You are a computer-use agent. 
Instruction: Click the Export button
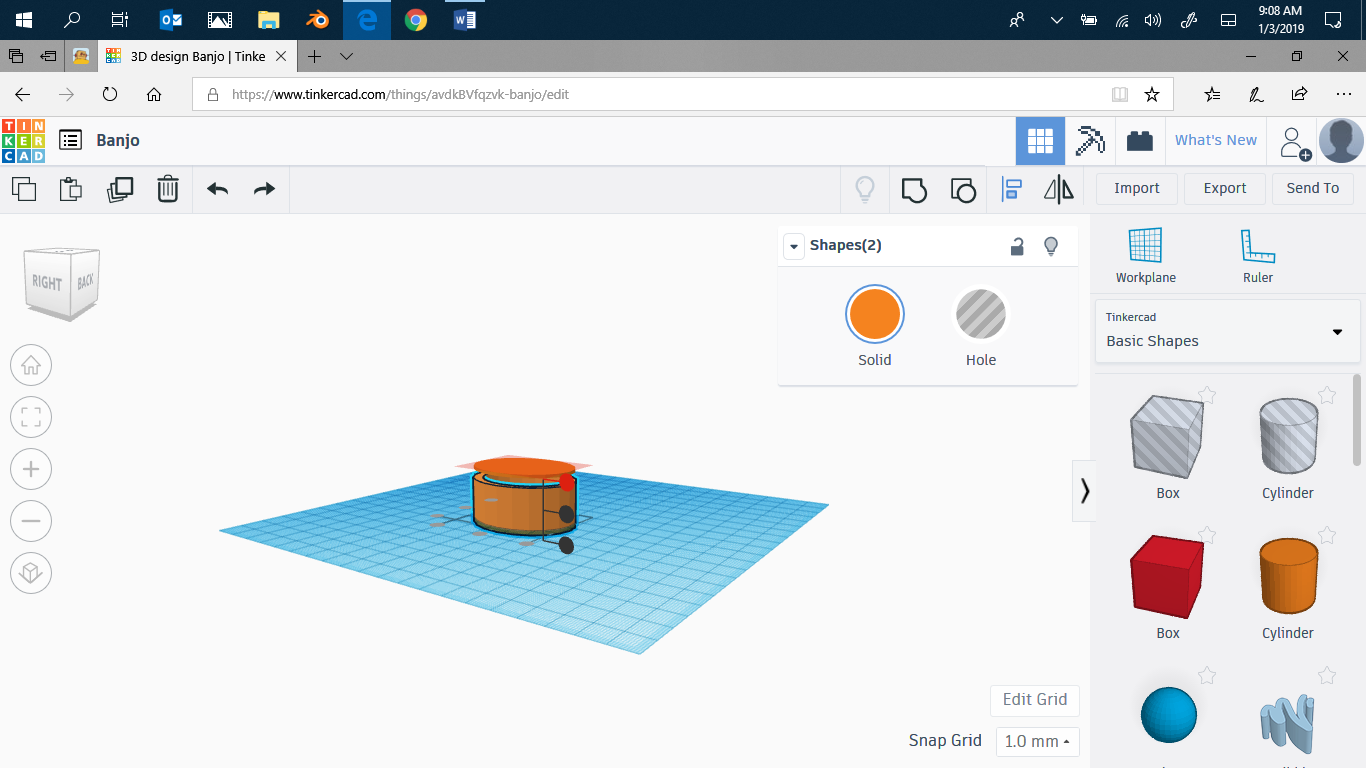(x=1224, y=188)
